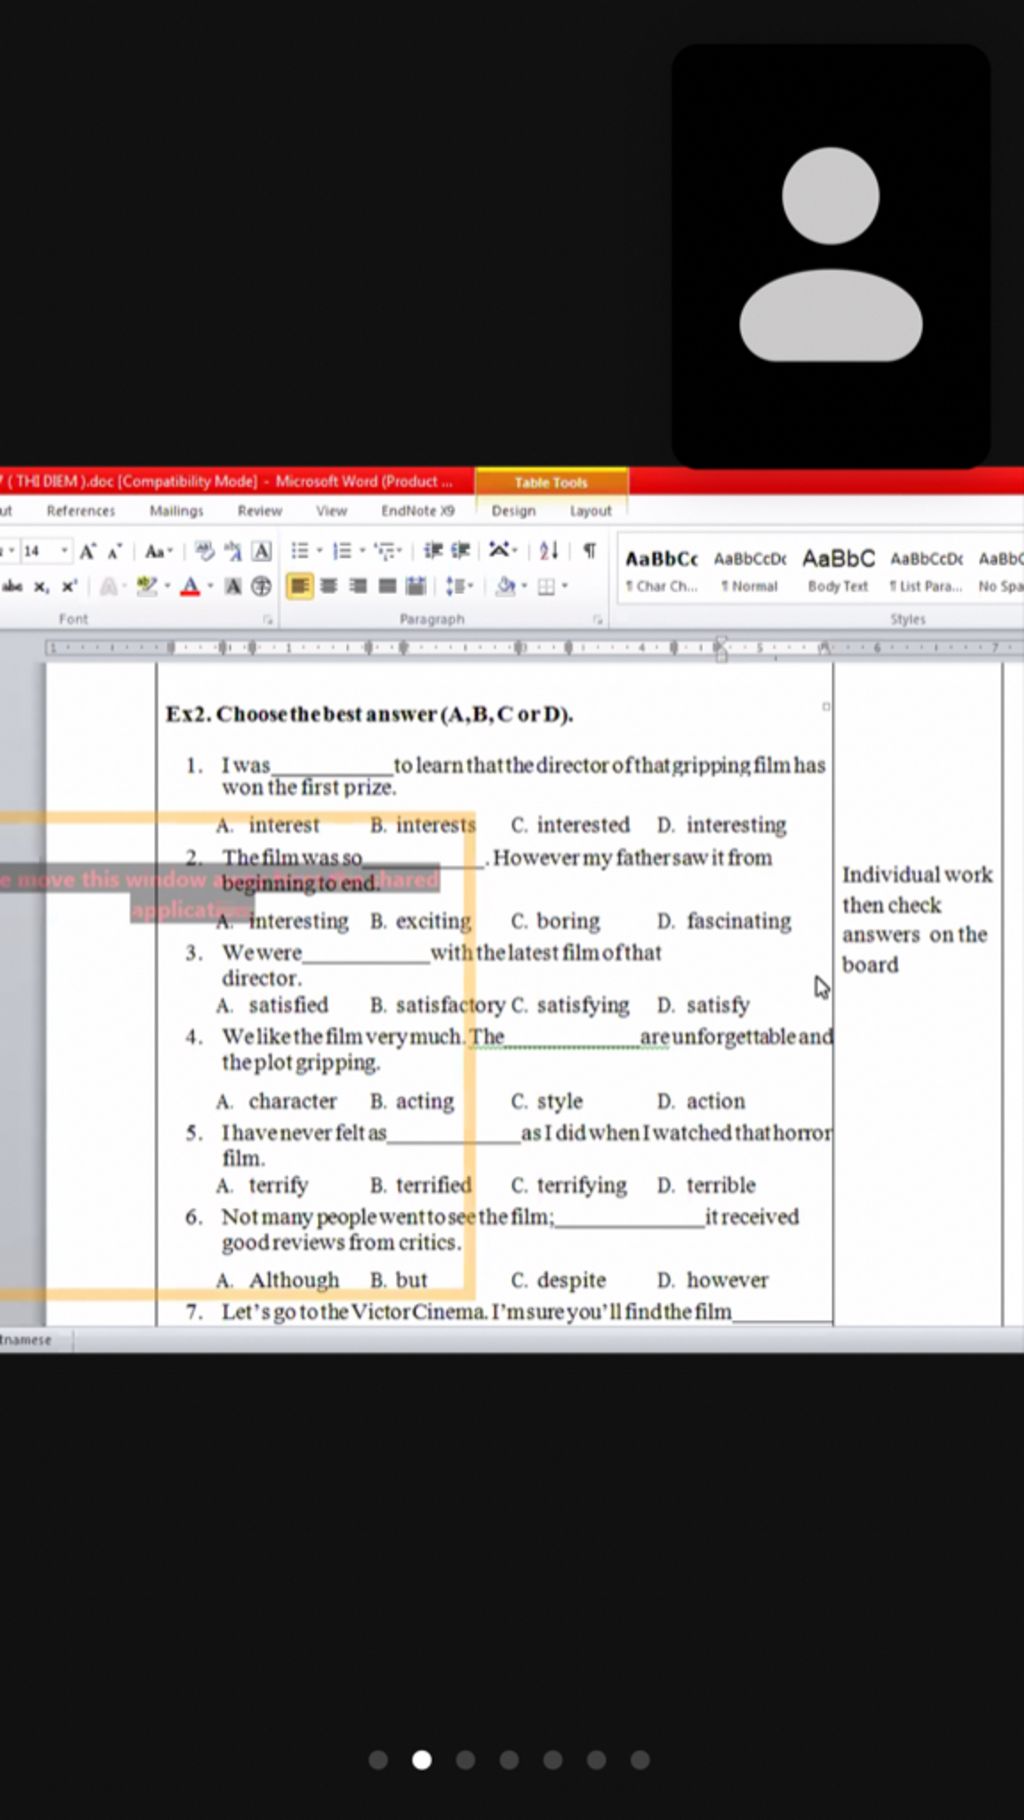Click answer 'D. fascinating' in question 2
1024x1820 pixels.
click(724, 921)
